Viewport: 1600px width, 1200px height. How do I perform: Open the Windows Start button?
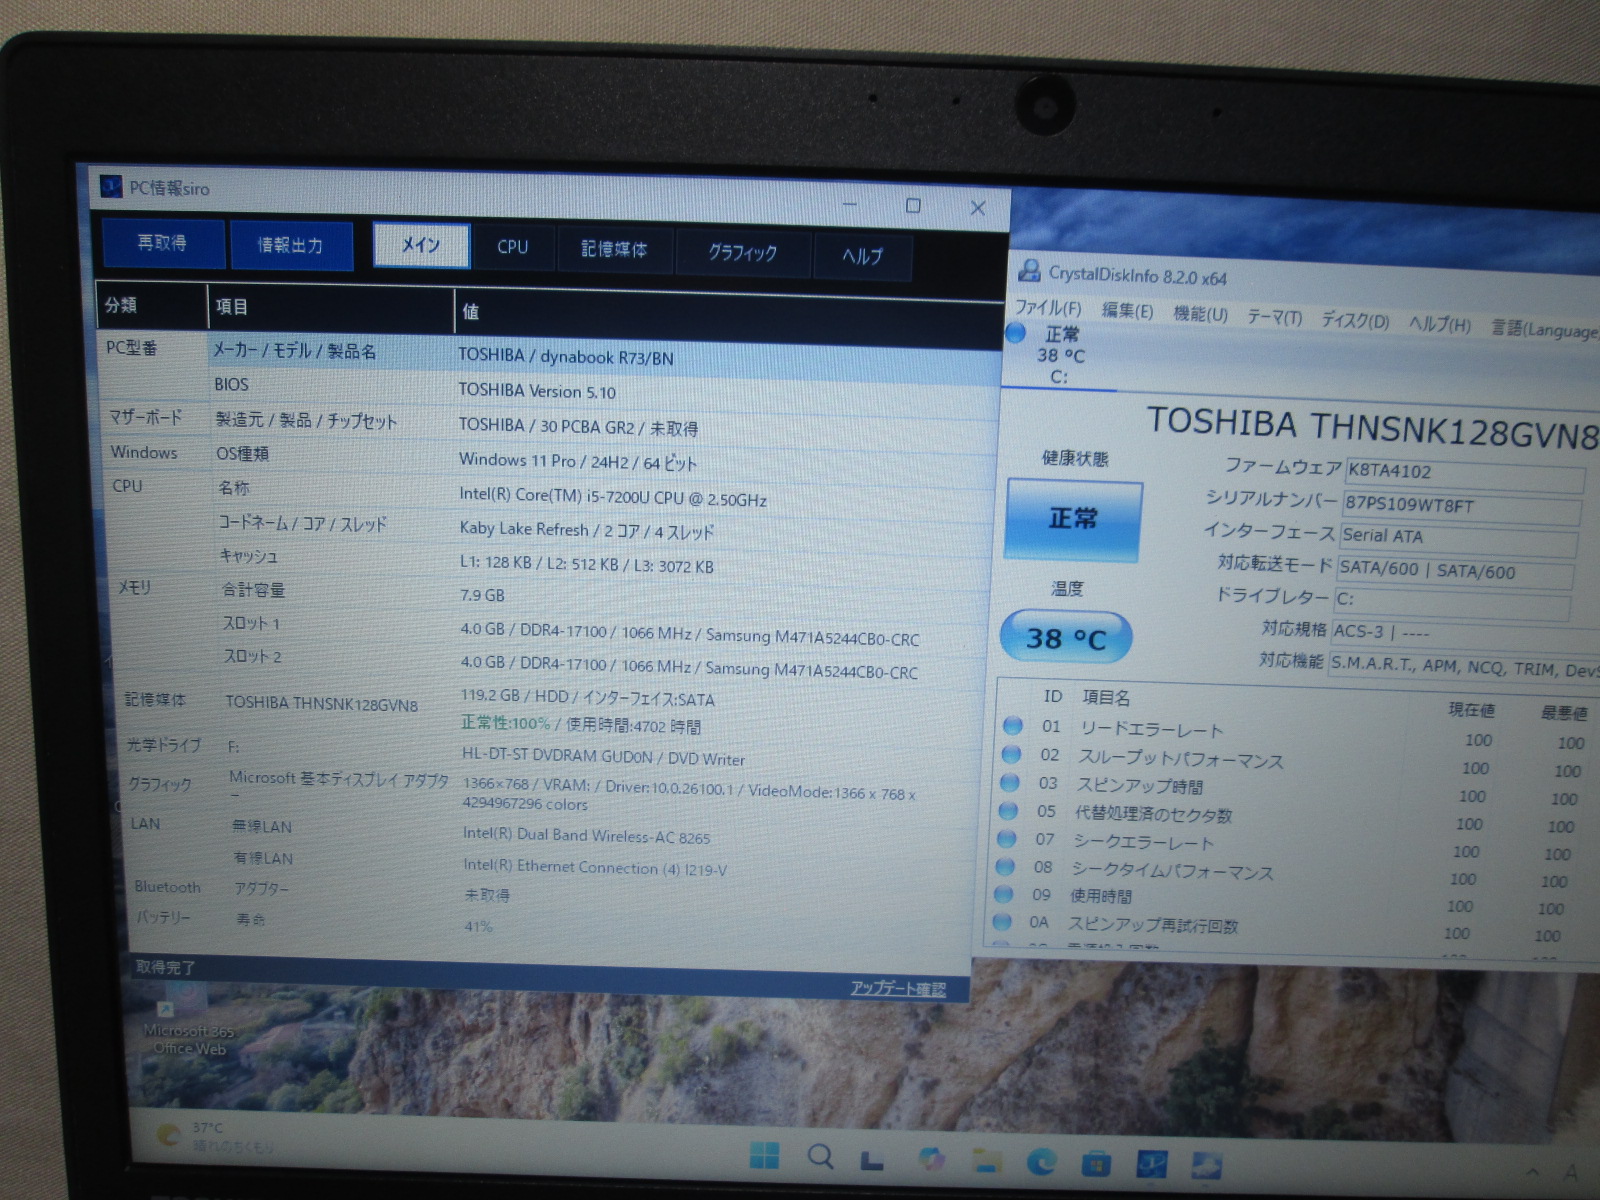(764, 1157)
